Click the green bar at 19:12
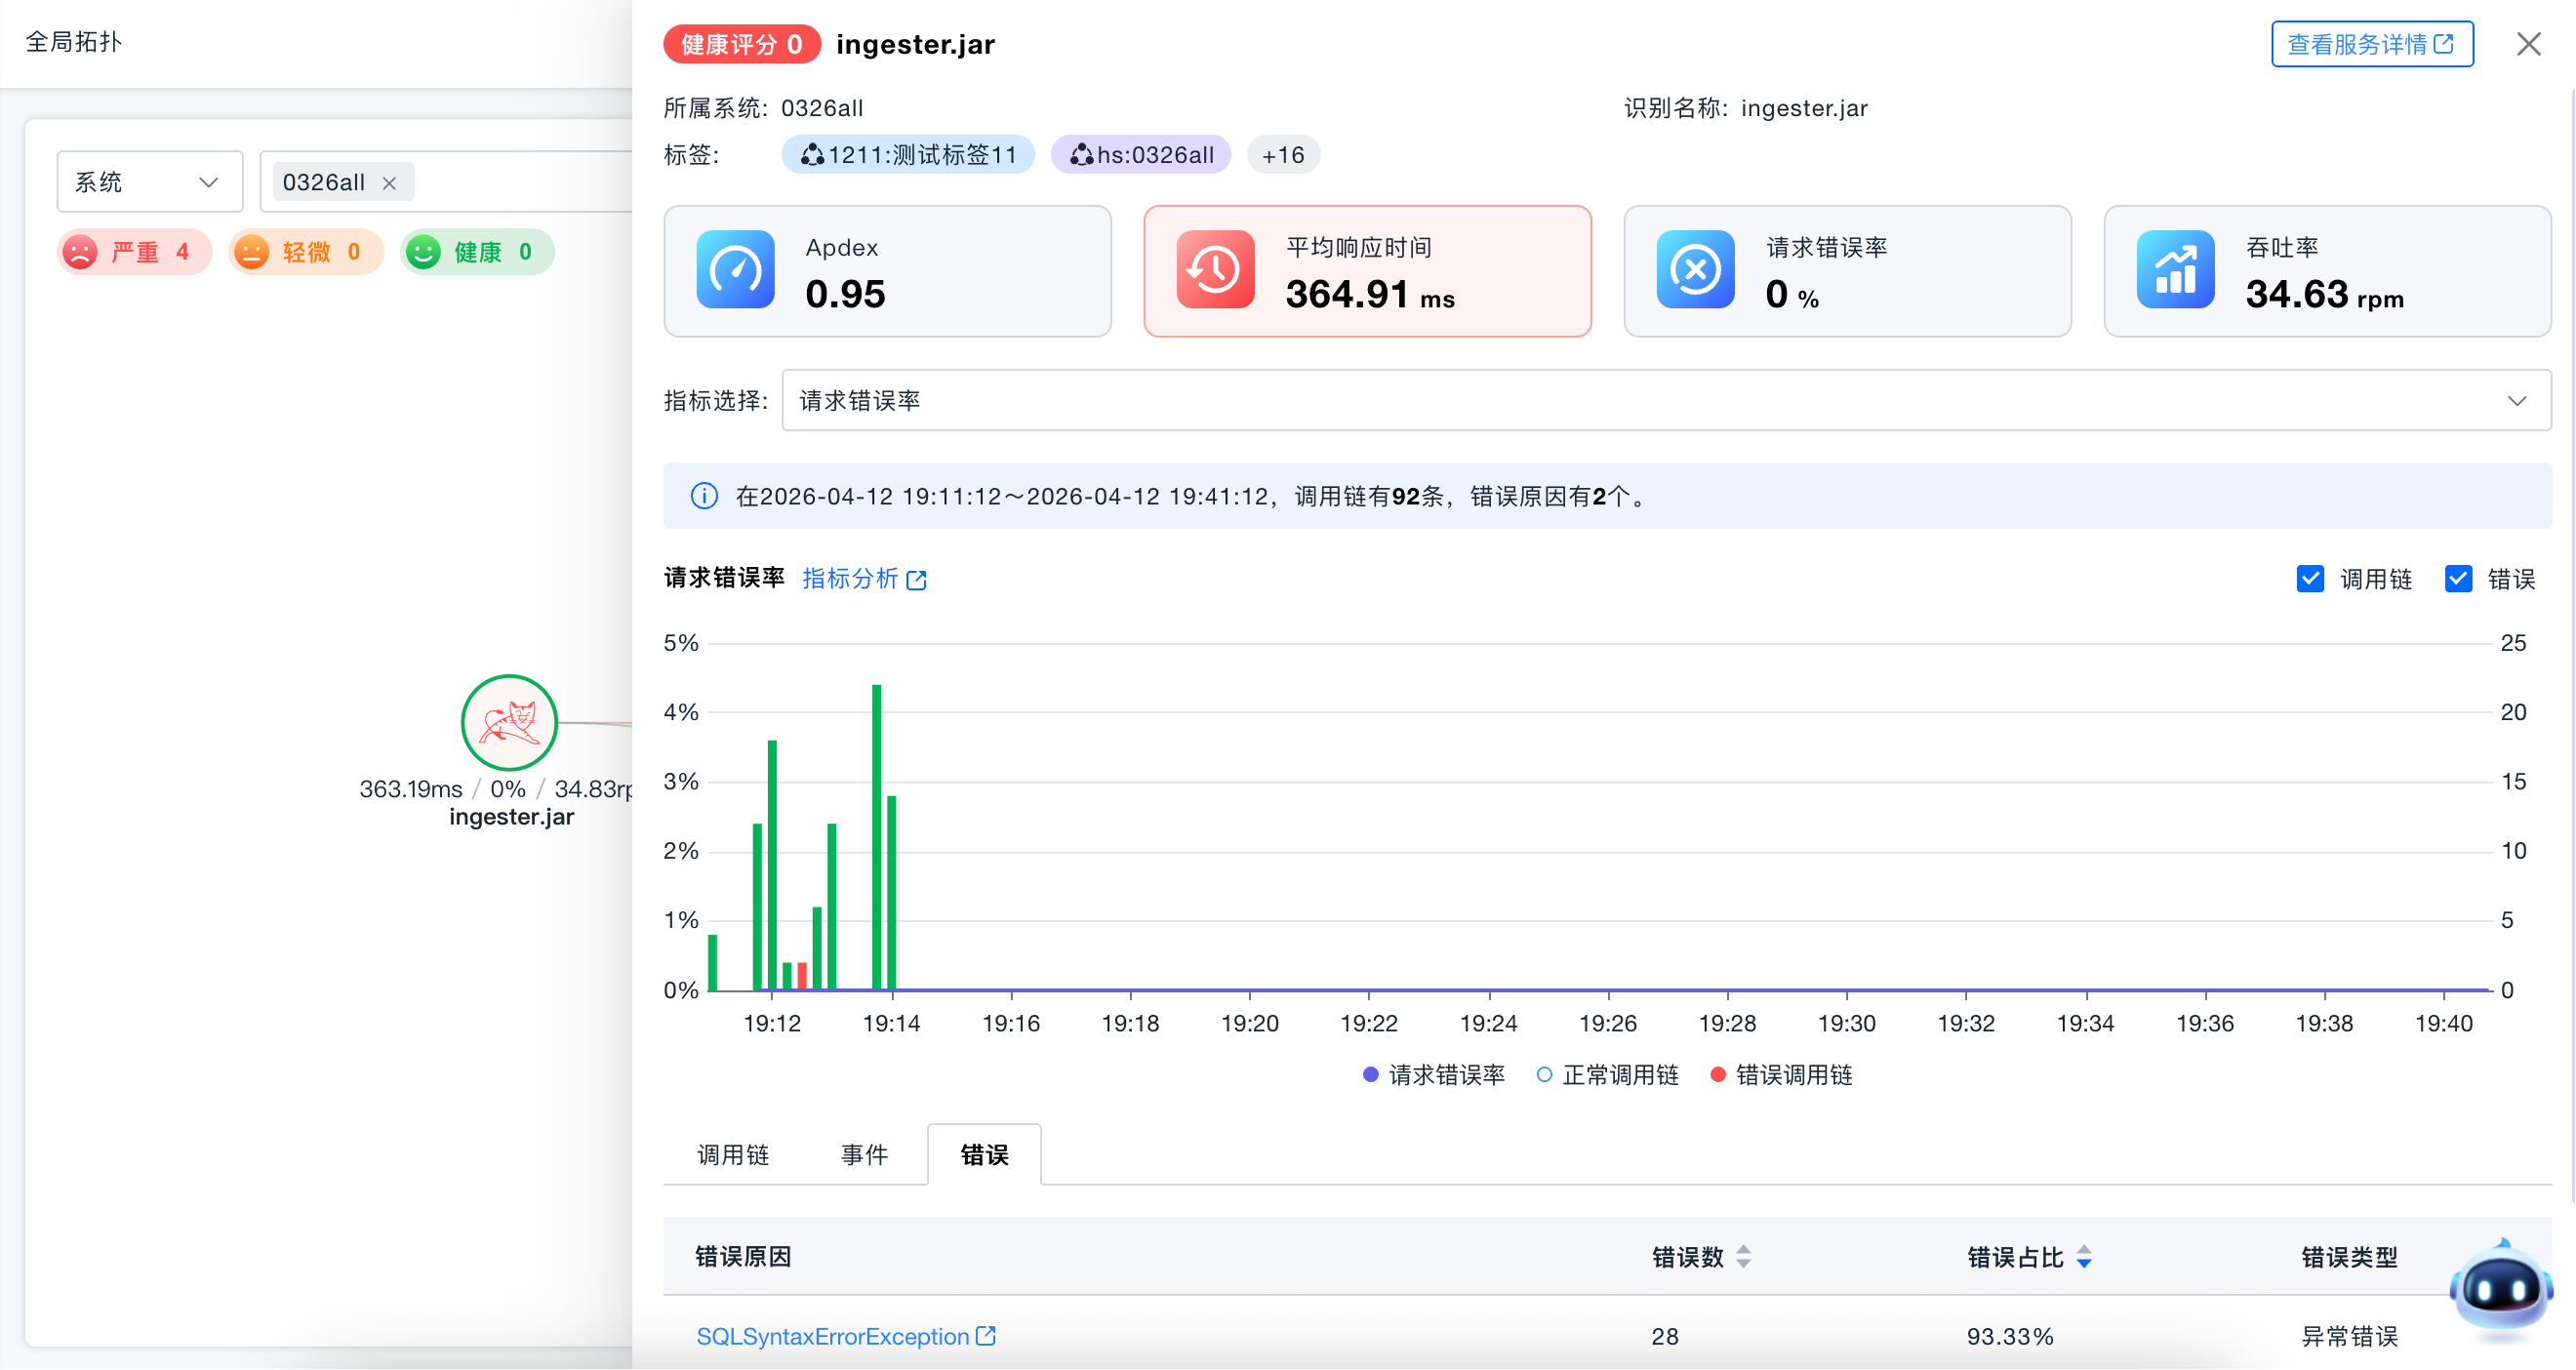Screen dimensions: 2576x1370 pyautogui.click(x=772, y=865)
